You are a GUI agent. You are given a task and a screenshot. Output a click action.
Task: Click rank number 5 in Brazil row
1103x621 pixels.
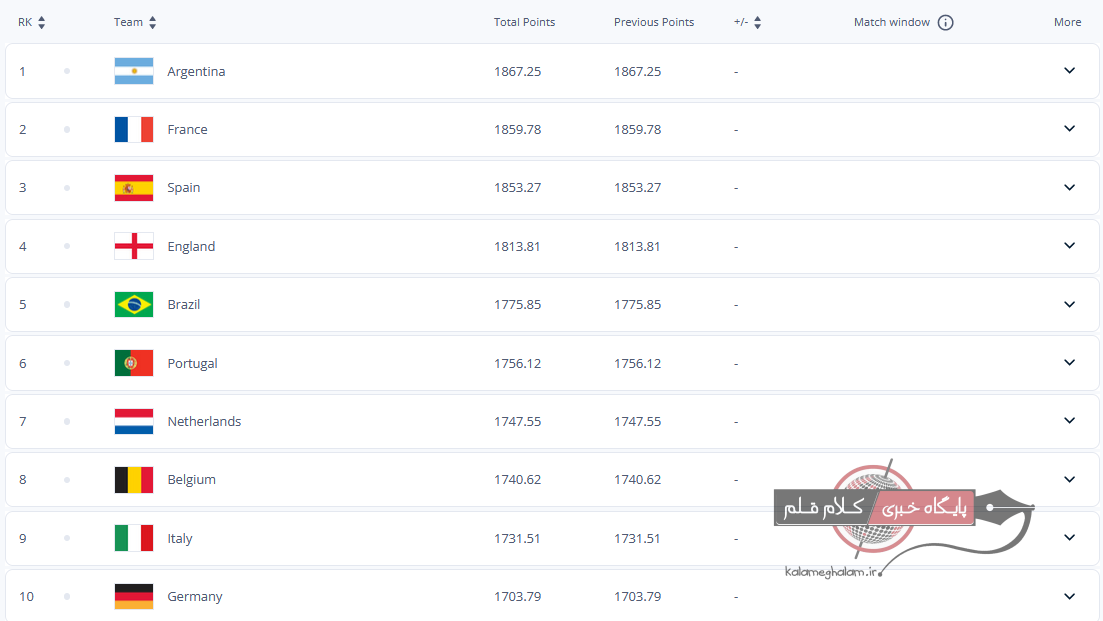pyautogui.click(x=23, y=305)
